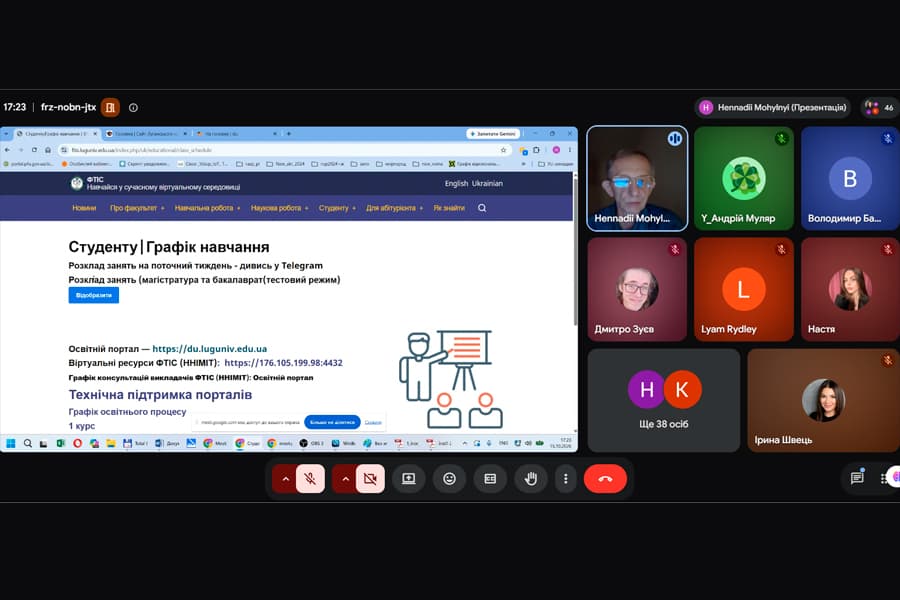Open the Графік освітнього процесу link

[x=127, y=412]
